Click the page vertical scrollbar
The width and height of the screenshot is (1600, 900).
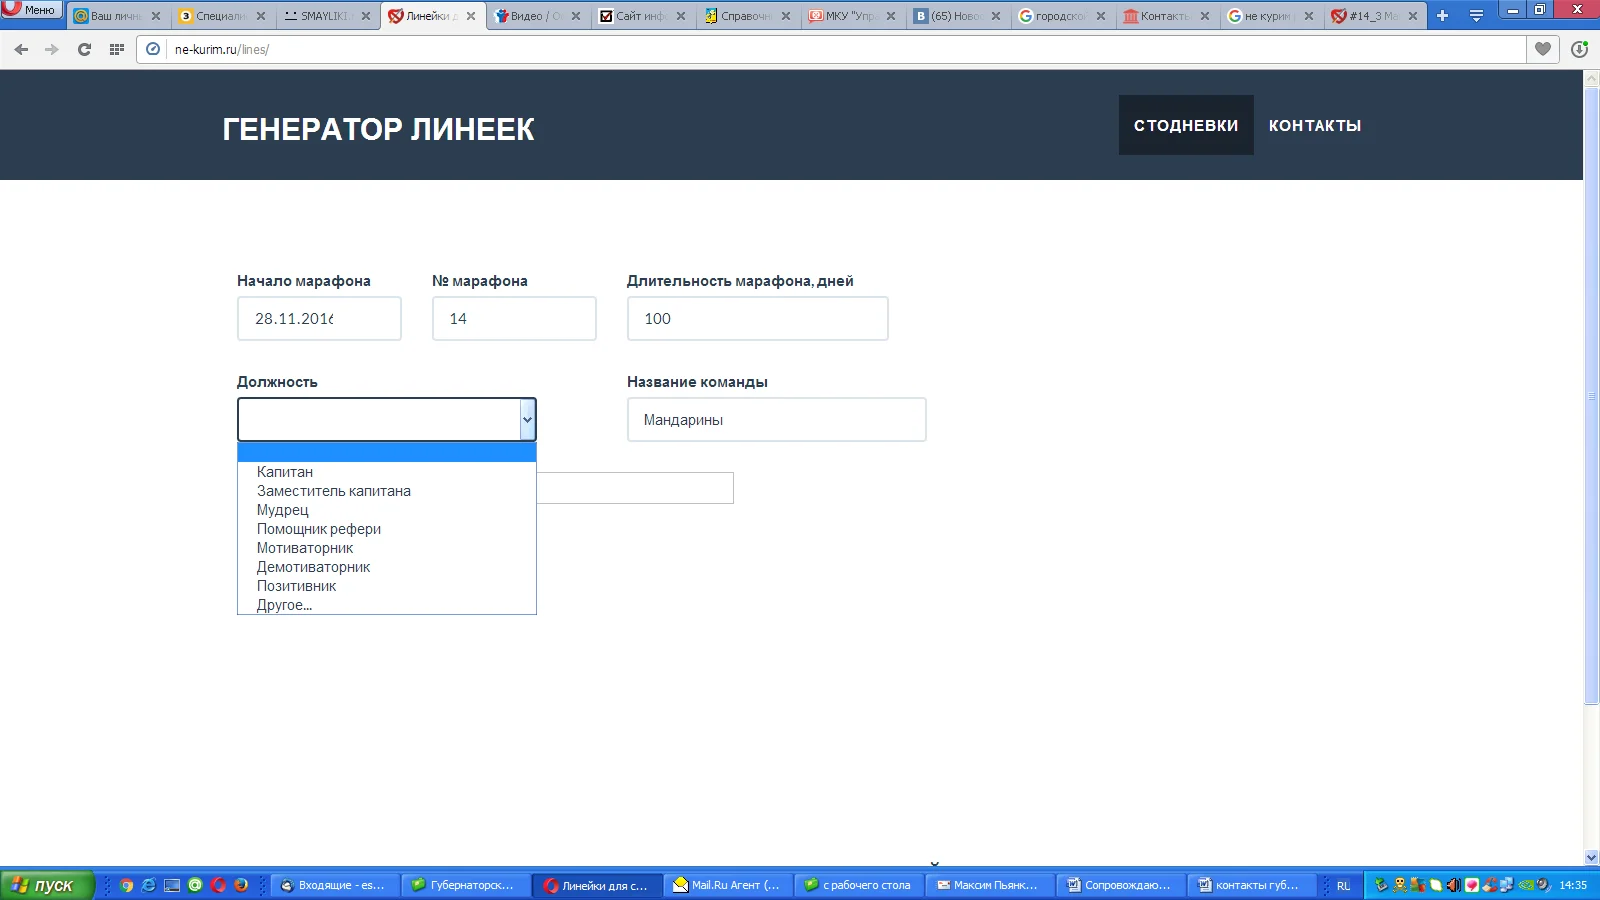point(1592,396)
